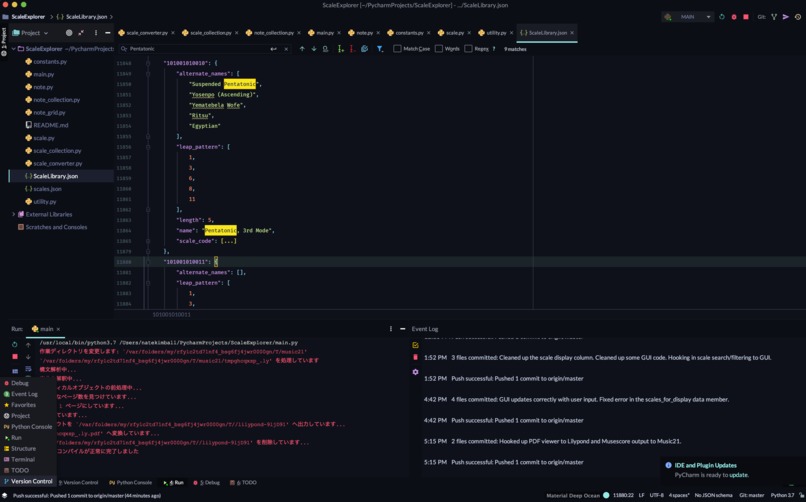Select Terminal in tool window popup

pos(23,459)
